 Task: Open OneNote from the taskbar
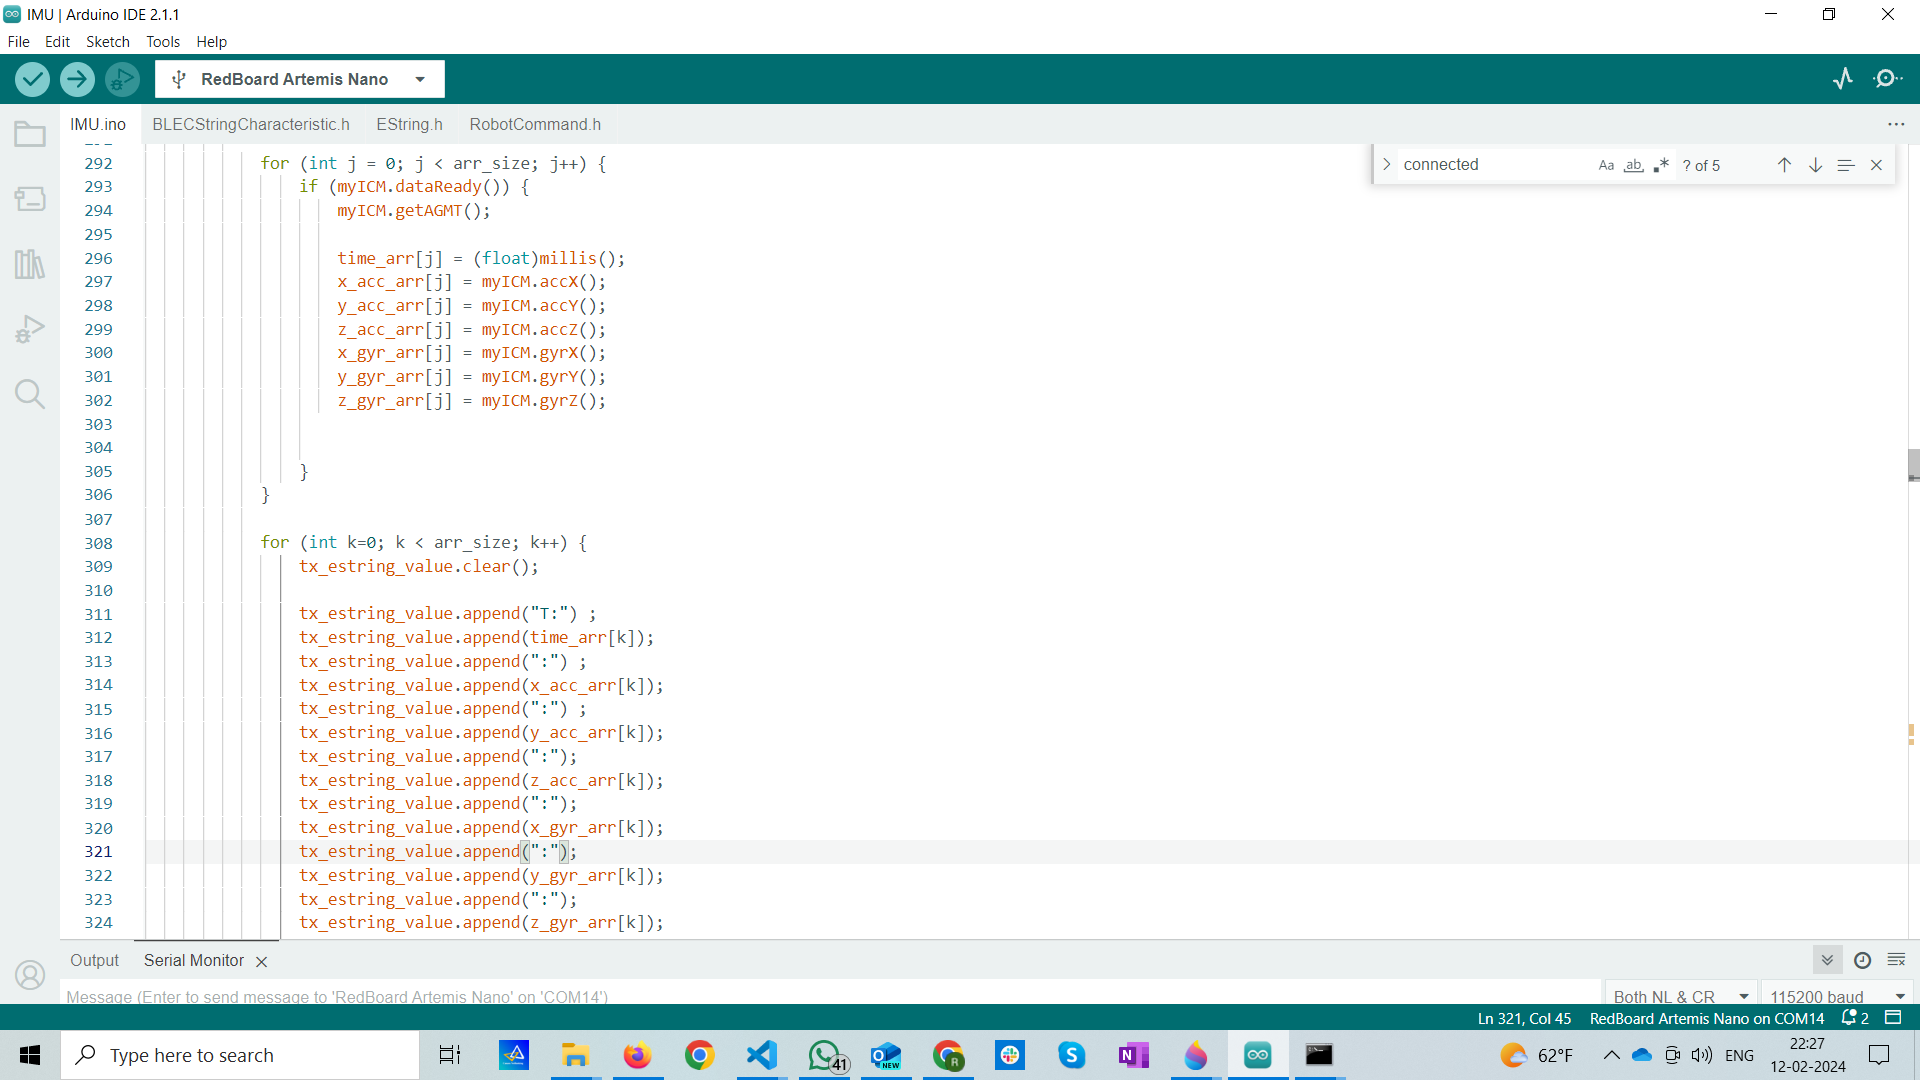(1133, 1055)
